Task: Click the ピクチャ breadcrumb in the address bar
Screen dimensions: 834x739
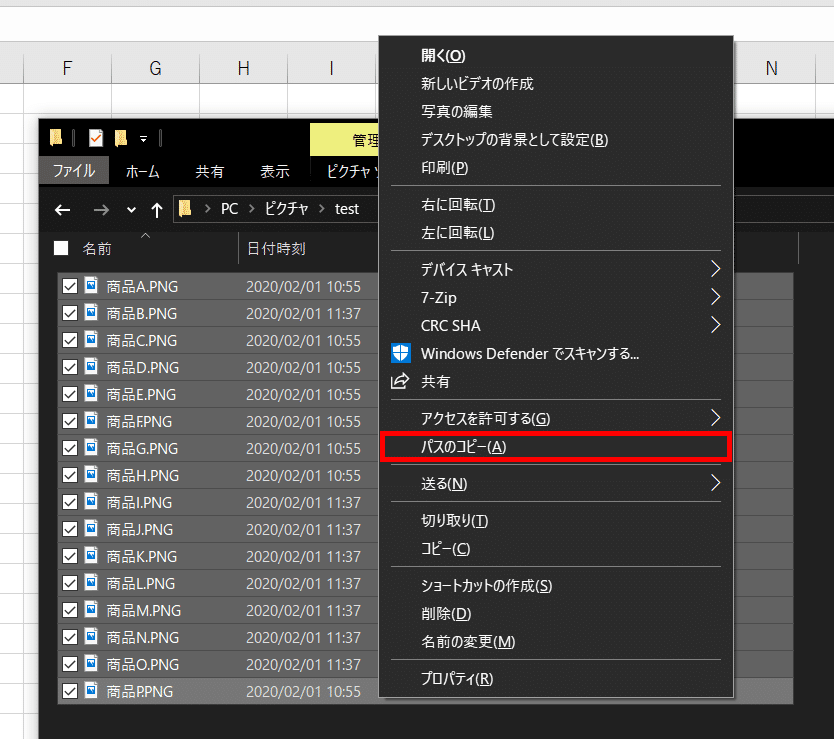Action: point(287,209)
